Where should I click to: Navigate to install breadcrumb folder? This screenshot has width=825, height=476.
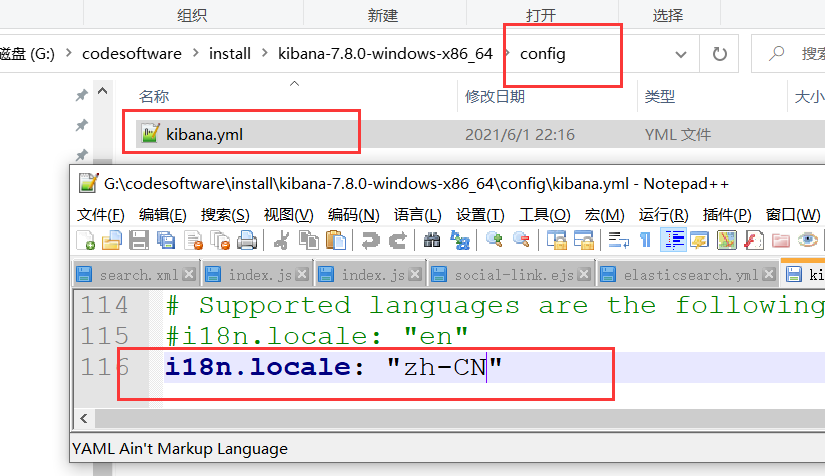[229, 54]
